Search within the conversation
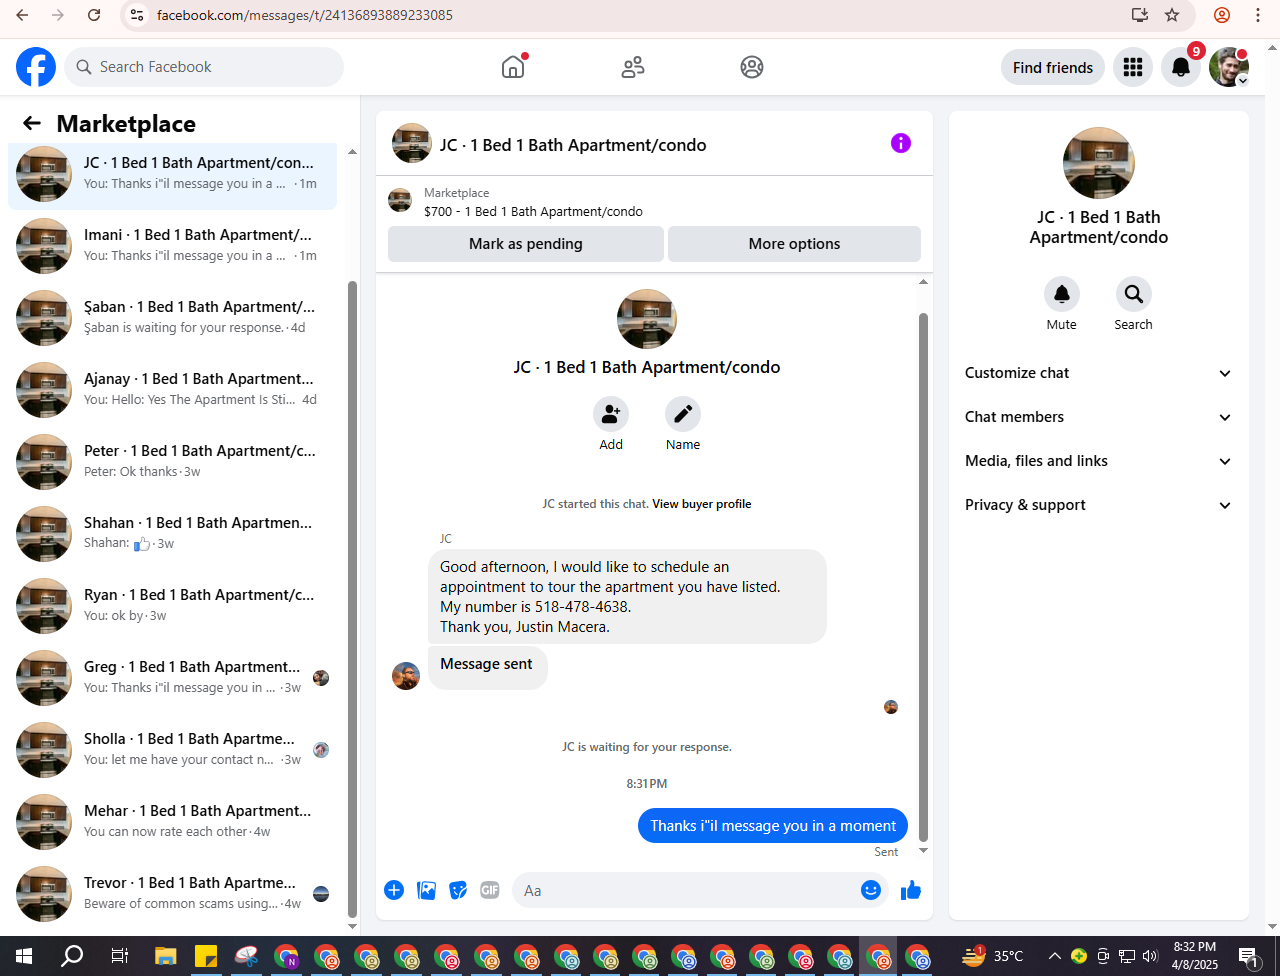 tap(1134, 294)
